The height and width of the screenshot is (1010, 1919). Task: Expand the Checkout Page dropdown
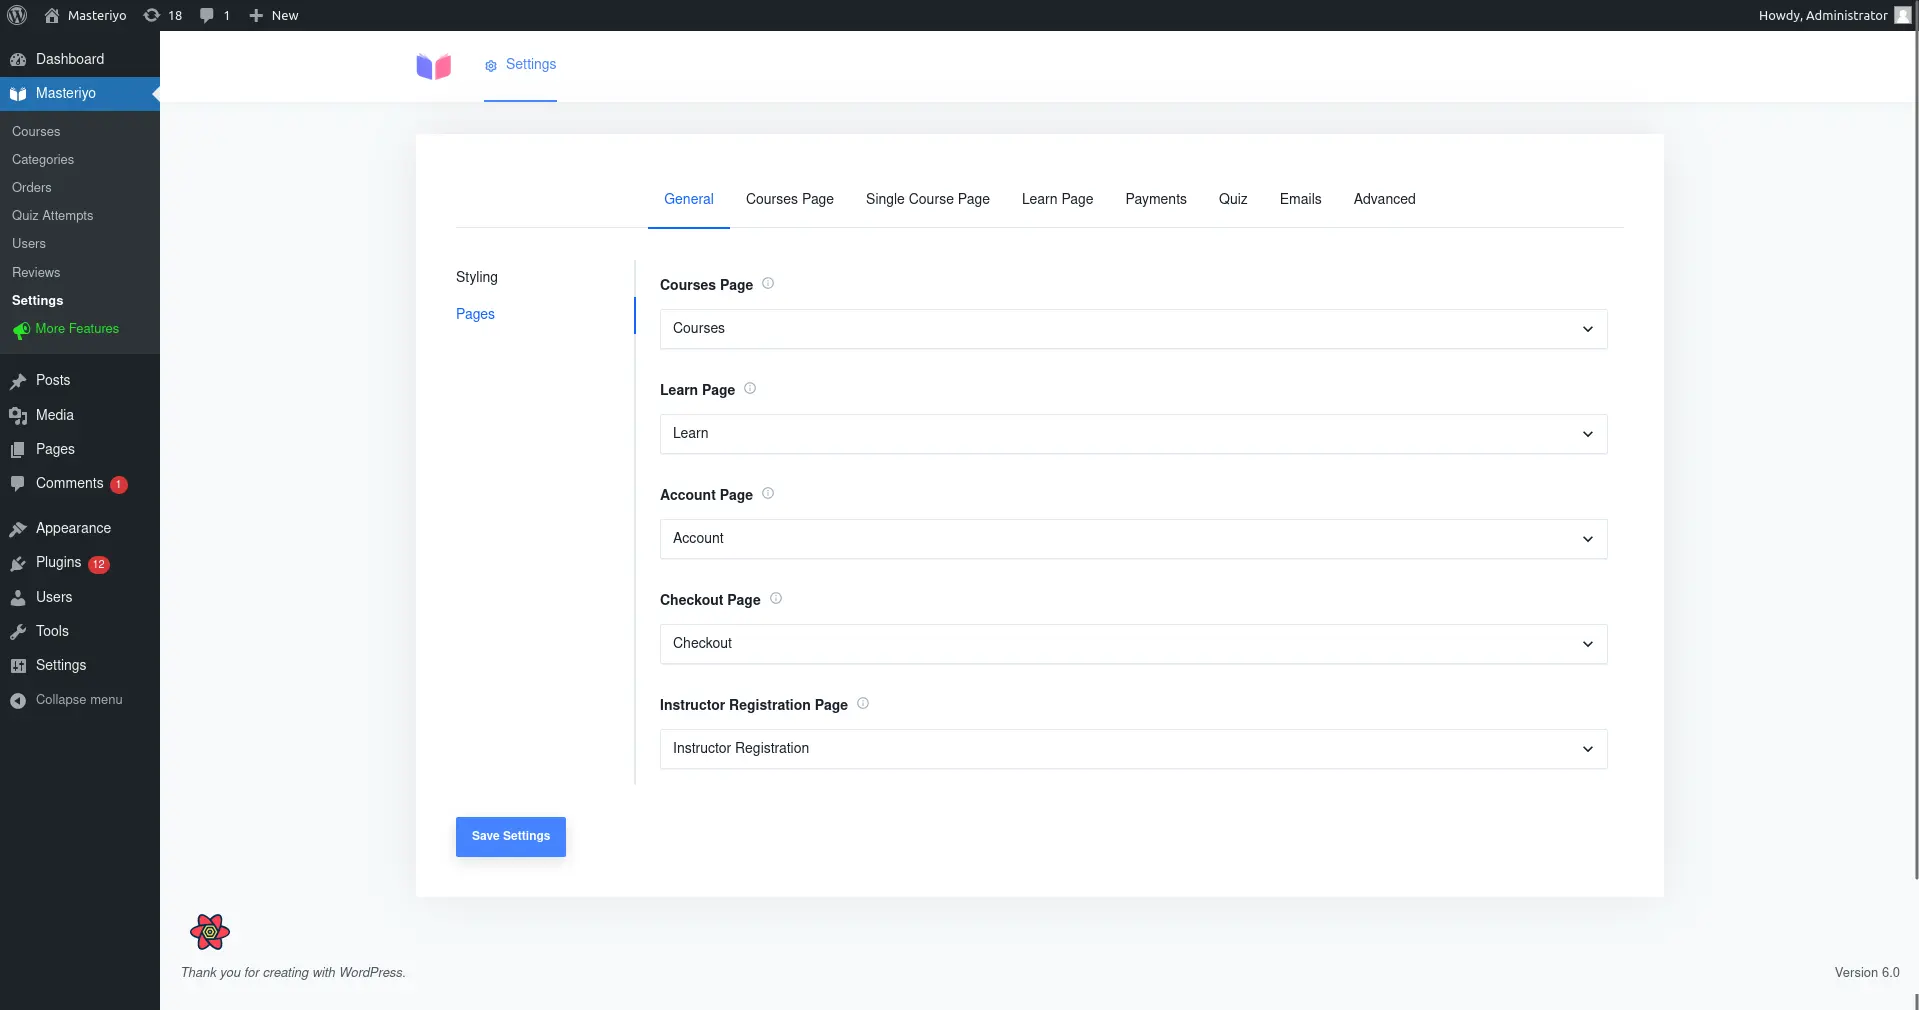[x=1133, y=644]
